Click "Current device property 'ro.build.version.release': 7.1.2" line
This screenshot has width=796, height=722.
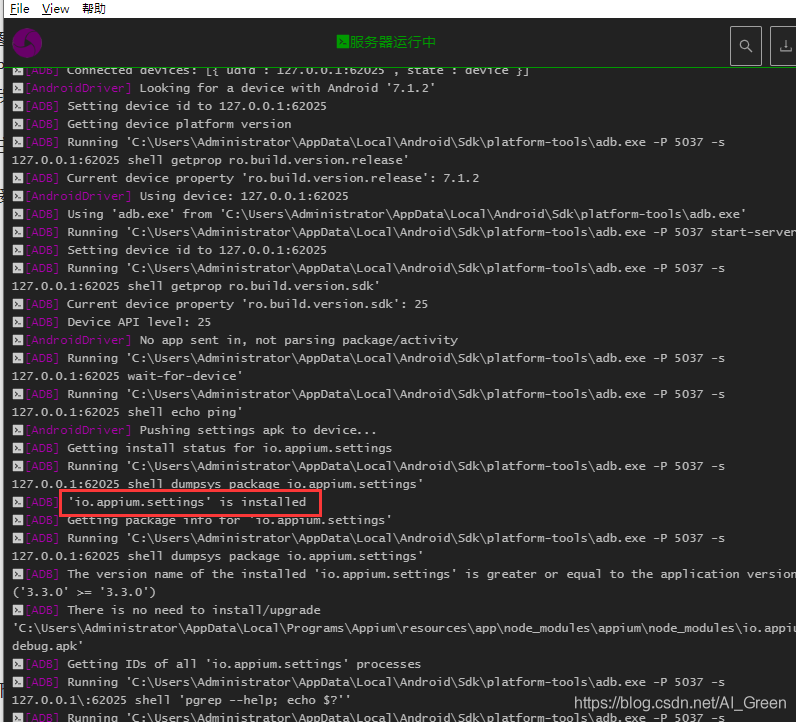[273, 178]
